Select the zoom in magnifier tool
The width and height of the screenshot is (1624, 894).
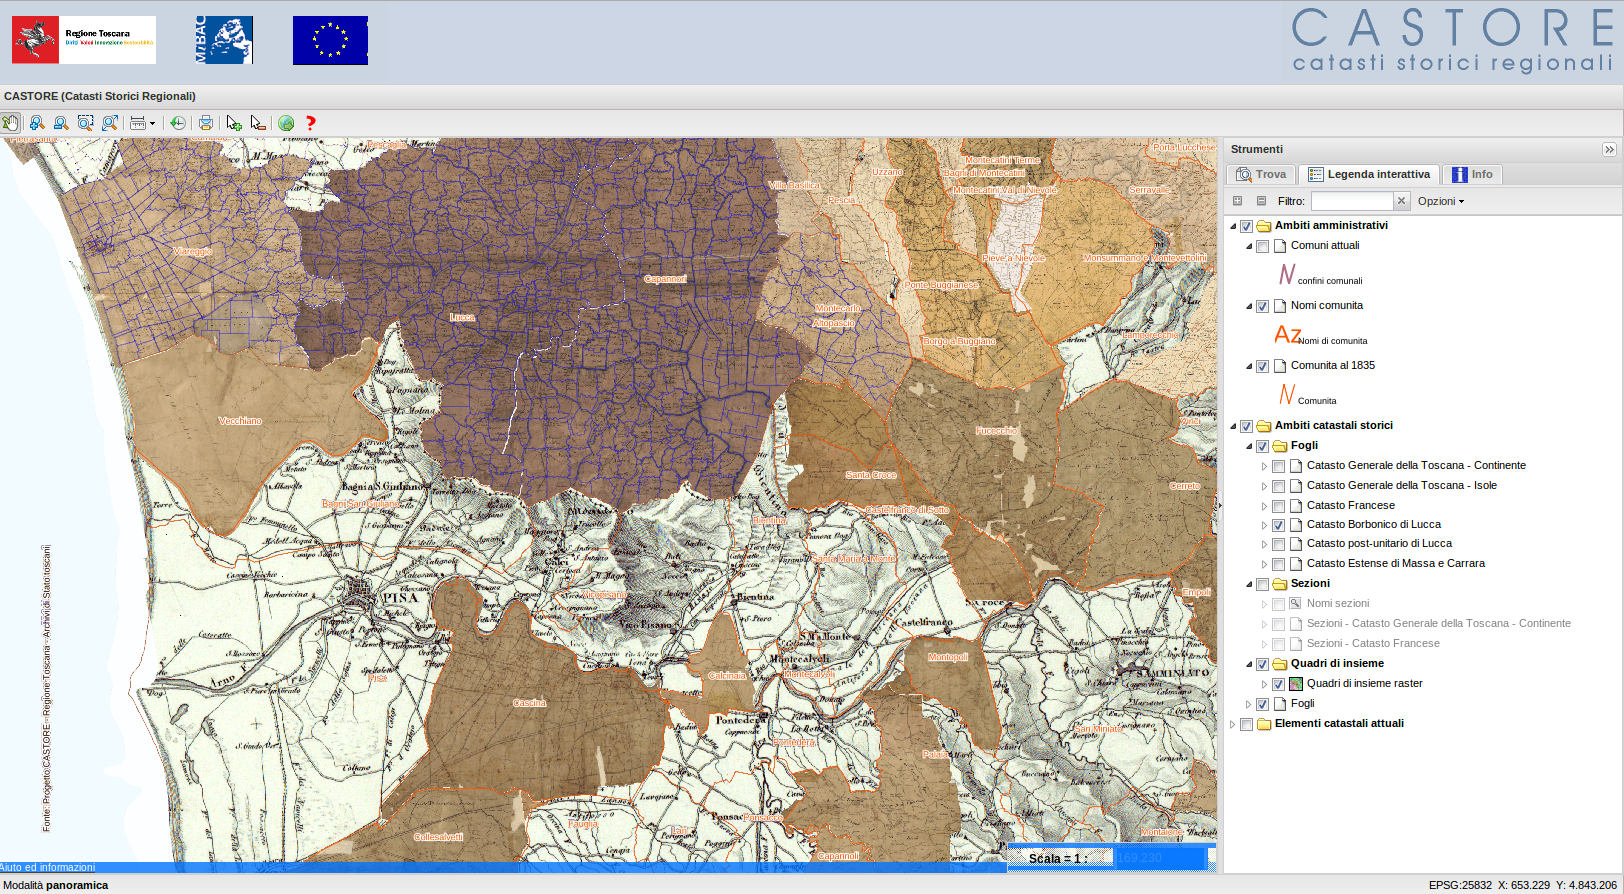(37, 123)
